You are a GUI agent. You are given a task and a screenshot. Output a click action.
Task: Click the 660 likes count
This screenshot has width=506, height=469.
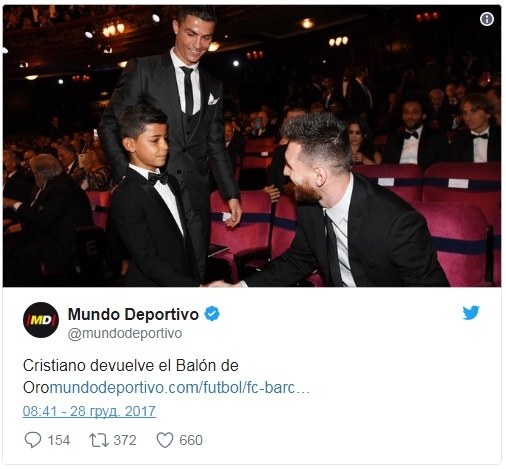[191, 440]
